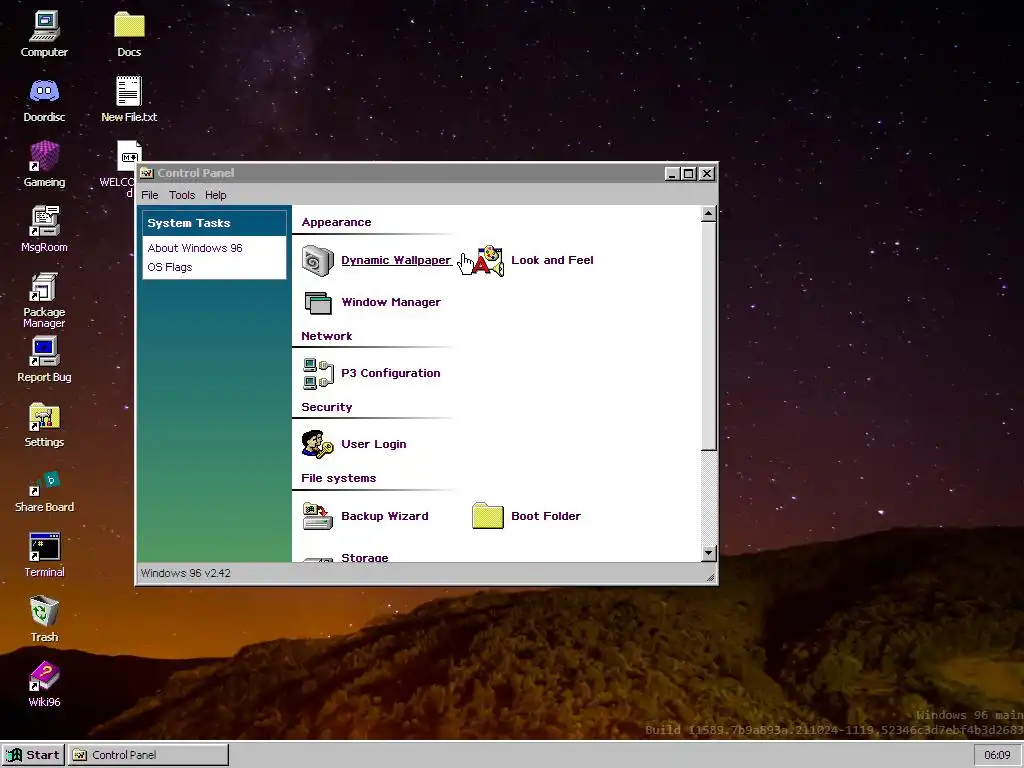Open the Look and Feel text label
1024x768 pixels.
[x=552, y=260]
